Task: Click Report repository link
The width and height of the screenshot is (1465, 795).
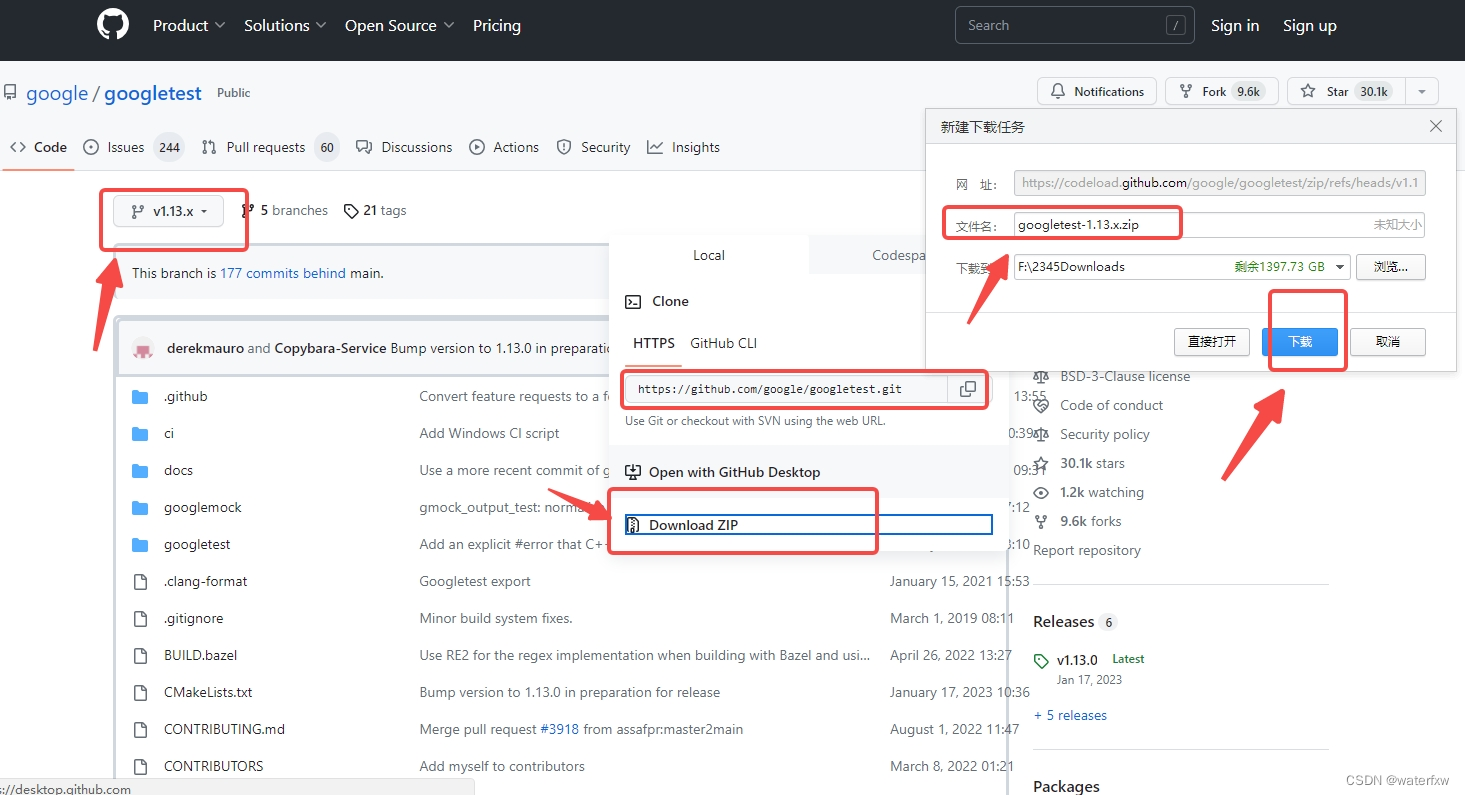Action: [1087, 551]
